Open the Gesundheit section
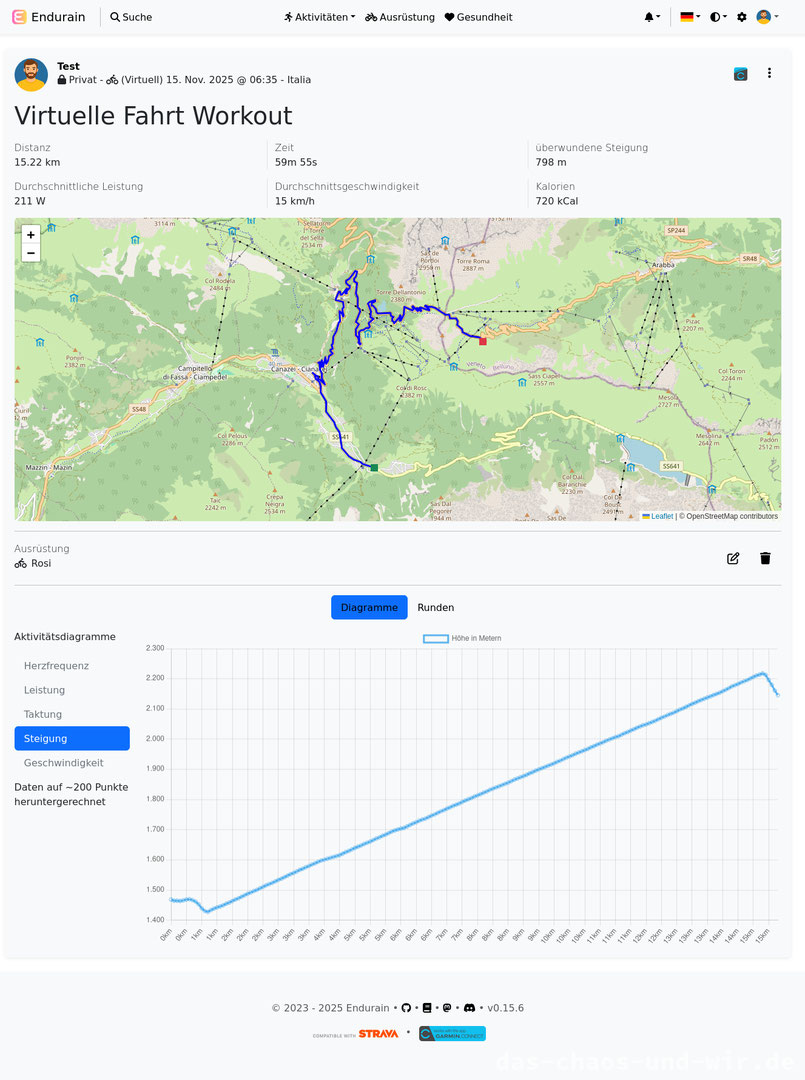 [478, 17]
